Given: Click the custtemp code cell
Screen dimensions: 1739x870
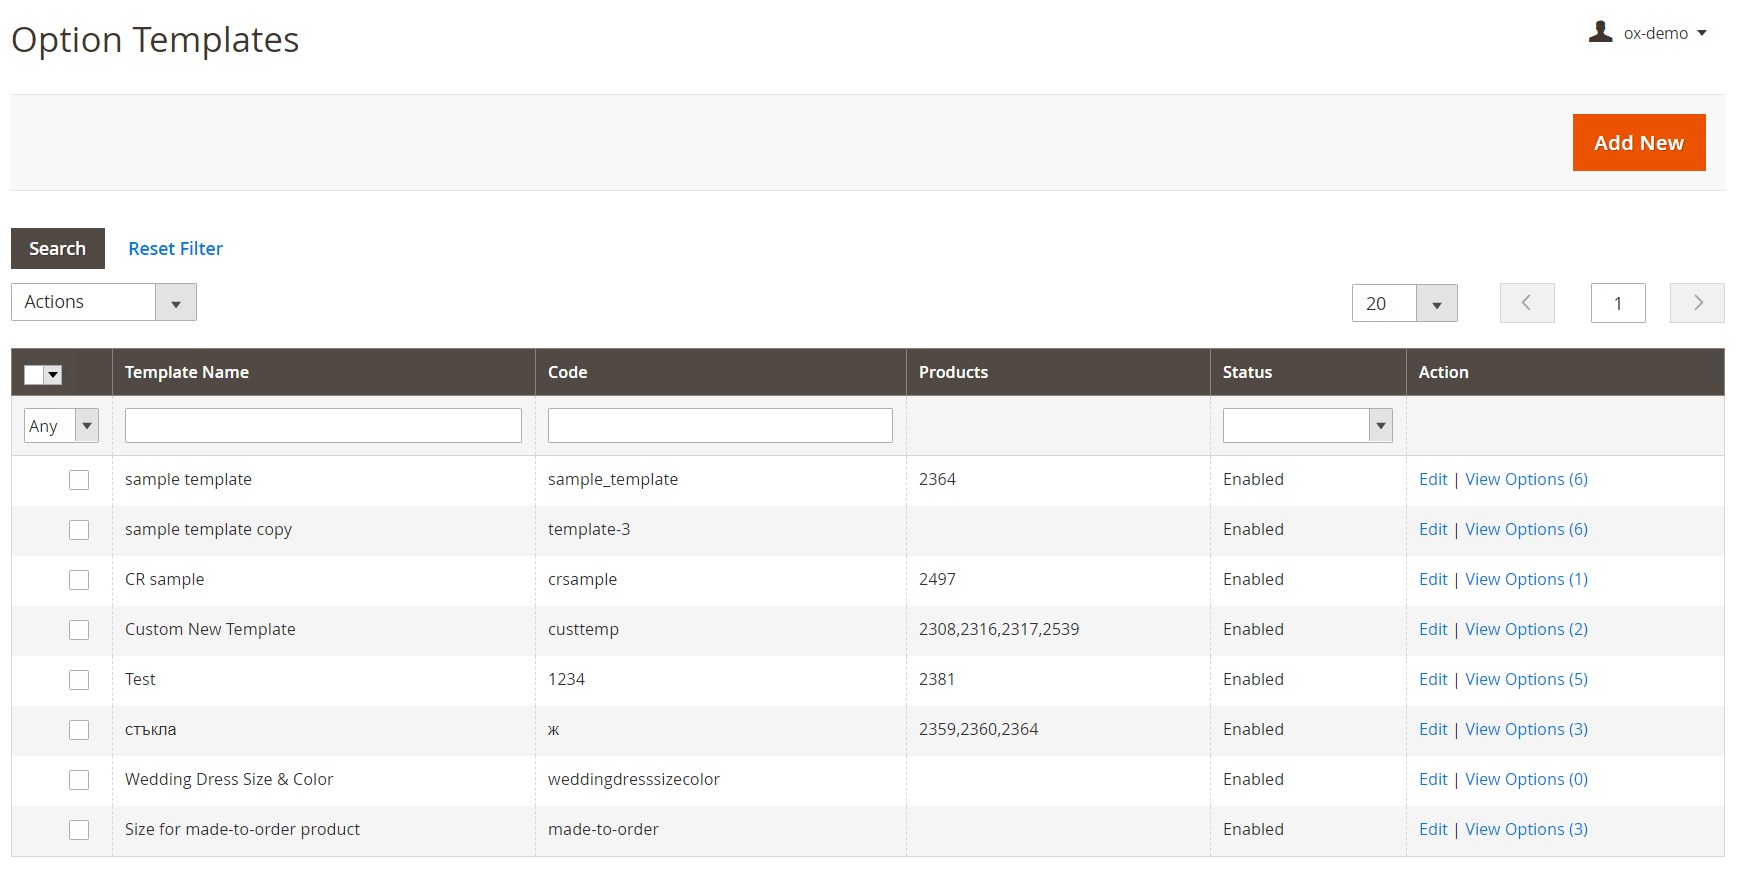Looking at the screenshot, I should (583, 629).
